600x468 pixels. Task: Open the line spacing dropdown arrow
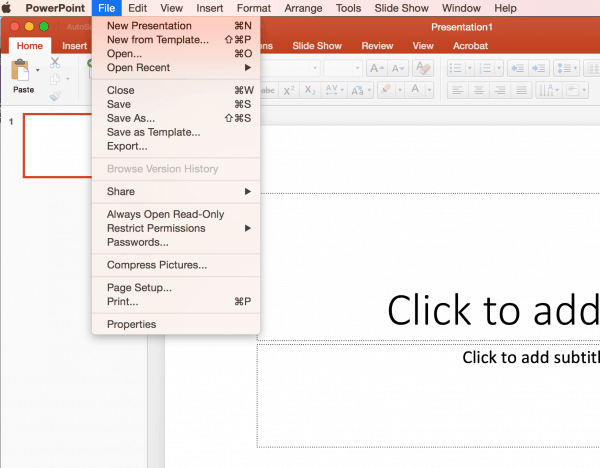click(576, 68)
